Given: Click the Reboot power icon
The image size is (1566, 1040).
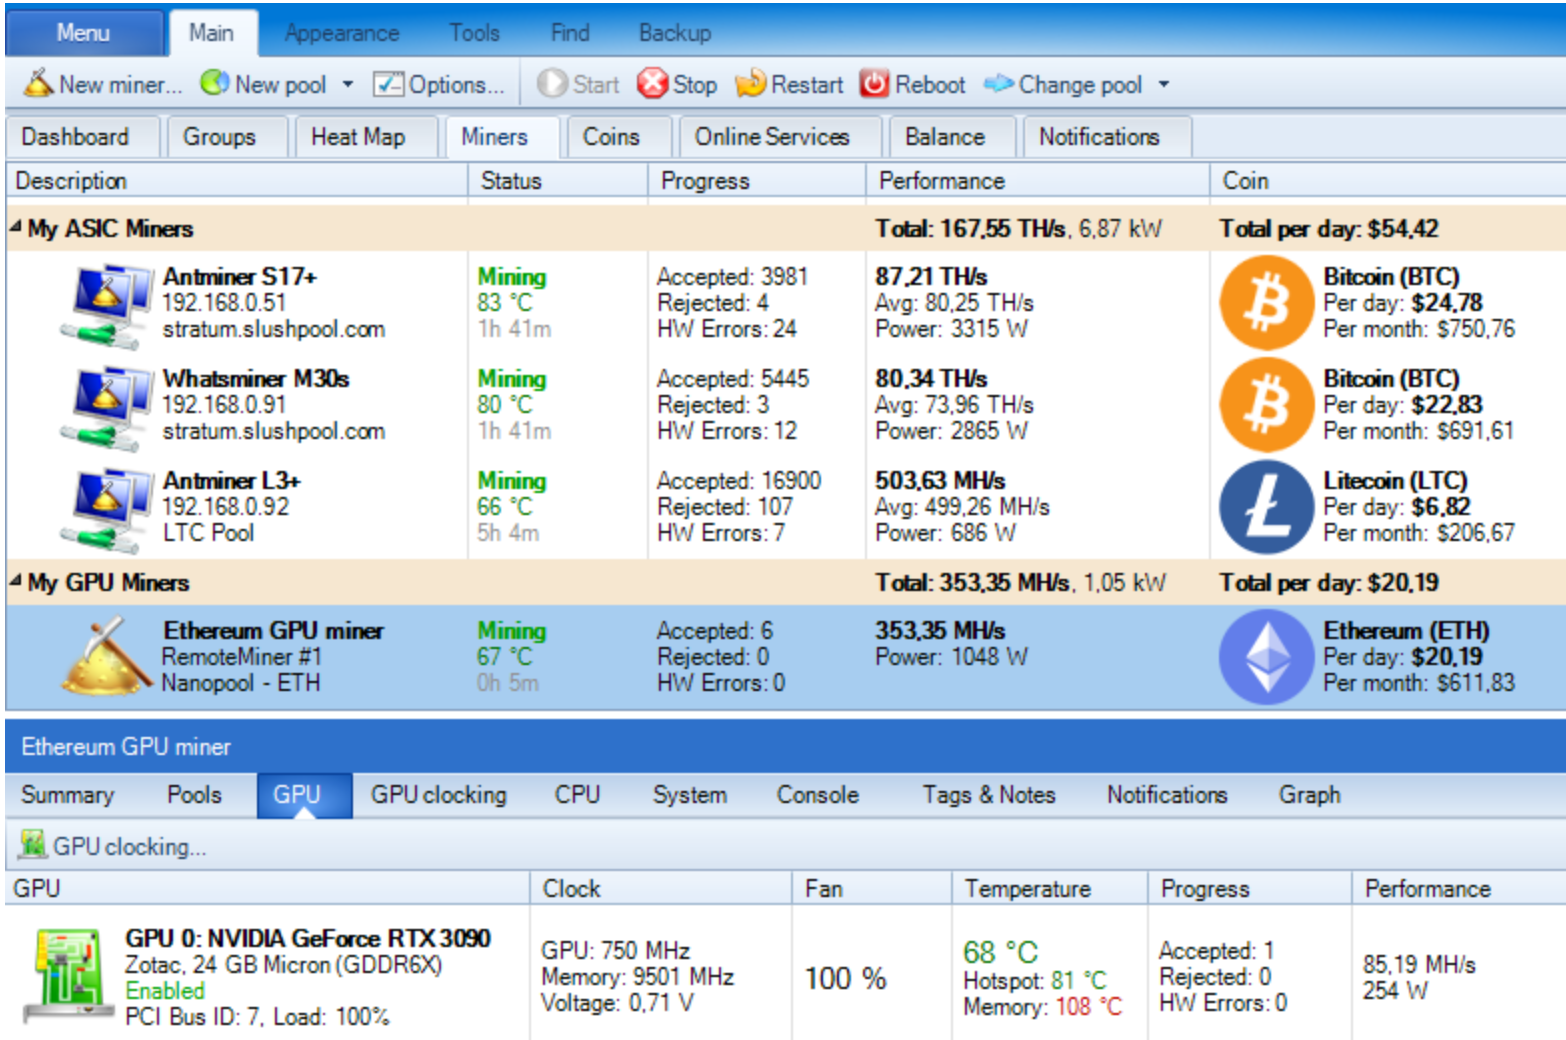Looking at the screenshot, I should click(x=874, y=84).
